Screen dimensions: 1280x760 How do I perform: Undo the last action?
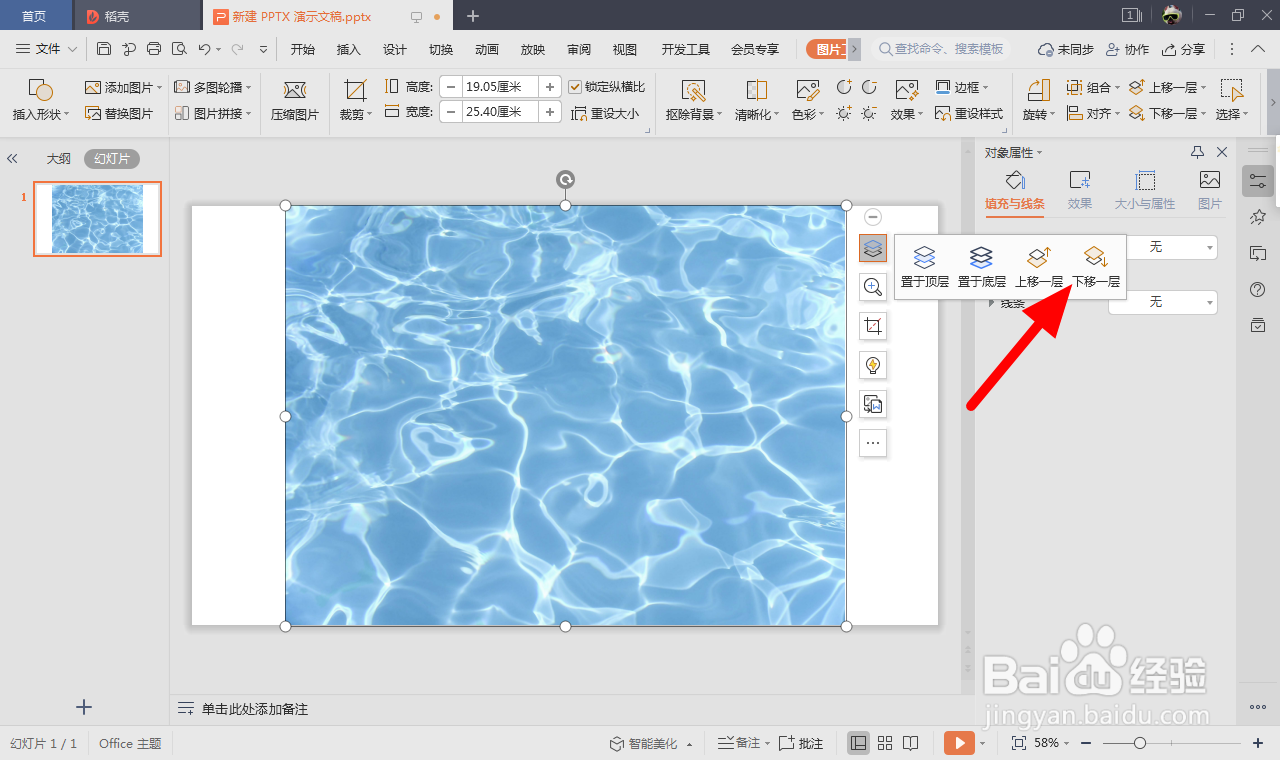pos(204,49)
